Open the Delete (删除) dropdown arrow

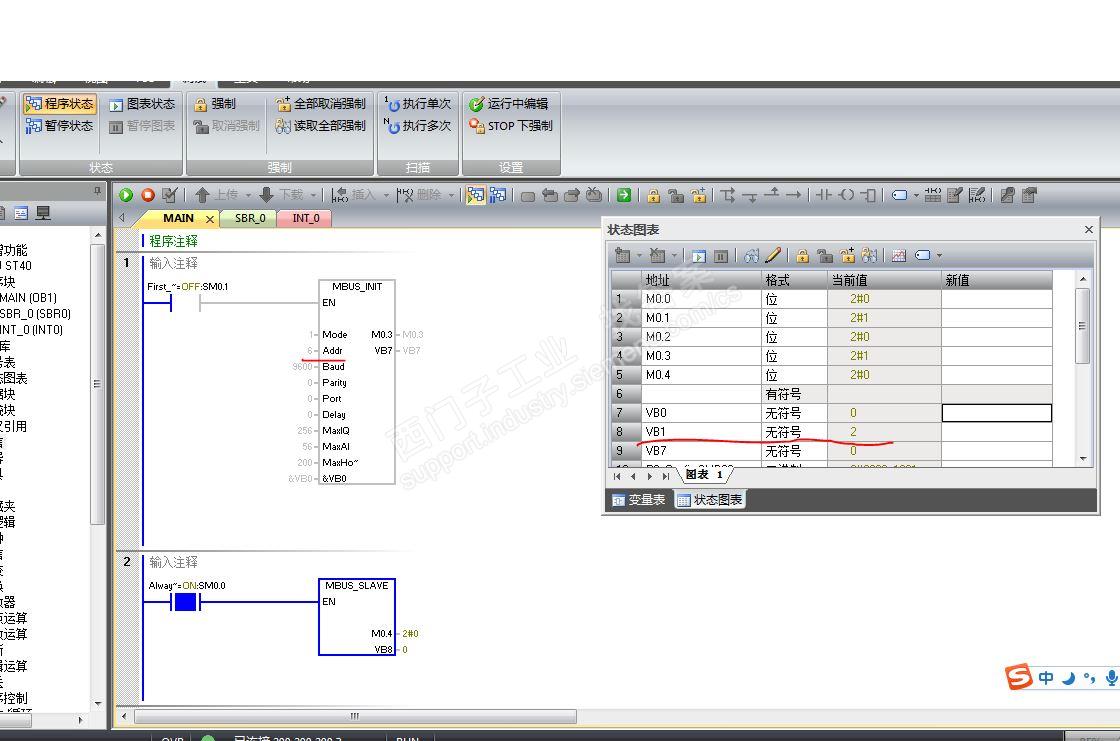451,195
